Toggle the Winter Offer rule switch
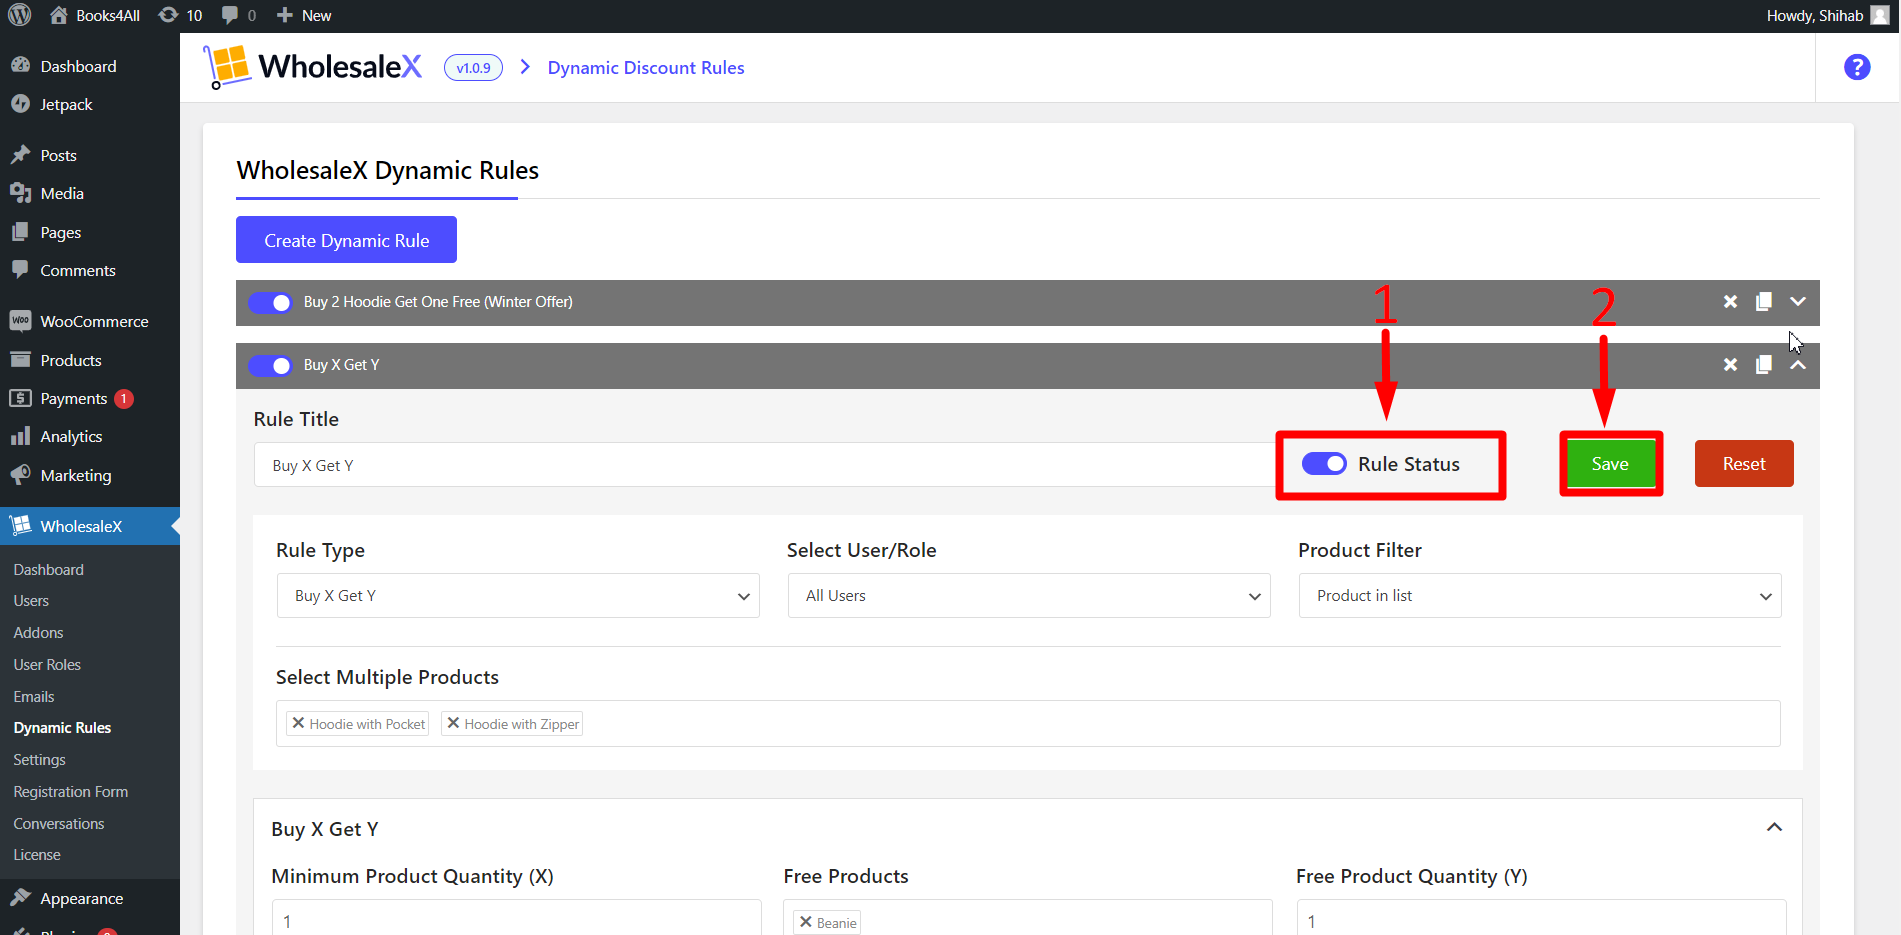This screenshot has height=935, width=1901. pos(270,302)
